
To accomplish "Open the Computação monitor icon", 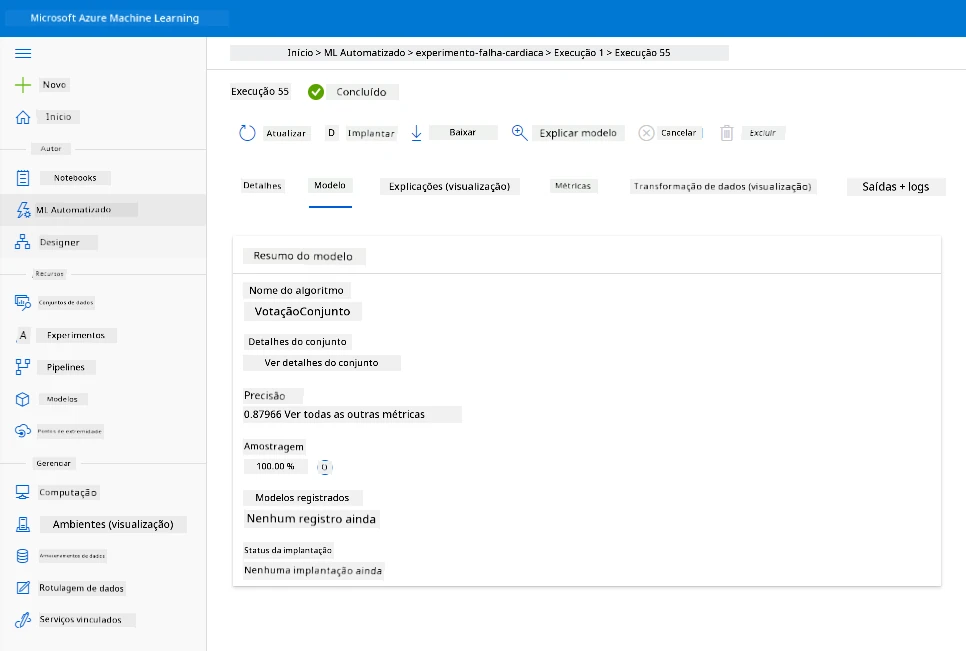I will pos(23,492).
